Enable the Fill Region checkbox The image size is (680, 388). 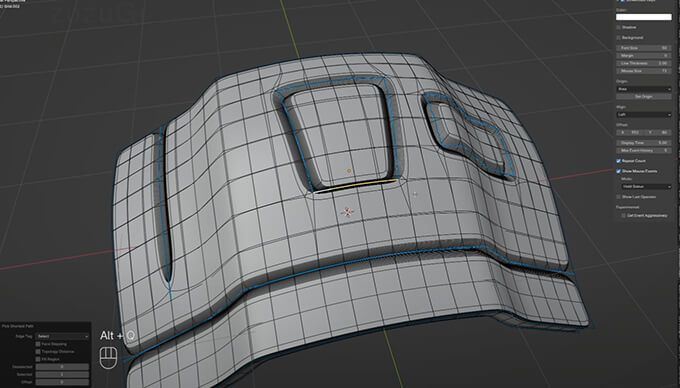coord(38,359)
